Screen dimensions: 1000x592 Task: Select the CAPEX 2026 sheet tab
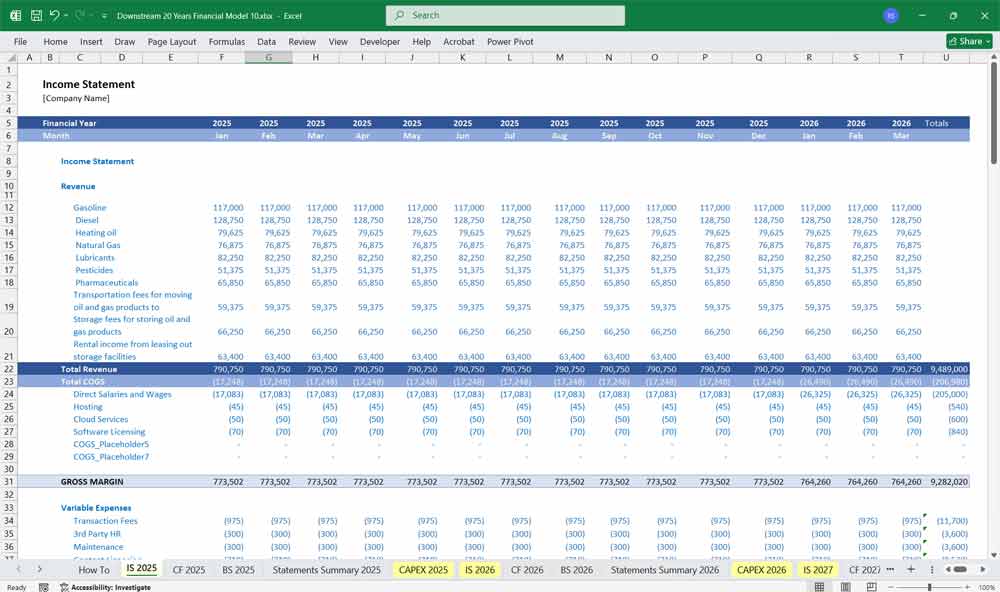761,568
